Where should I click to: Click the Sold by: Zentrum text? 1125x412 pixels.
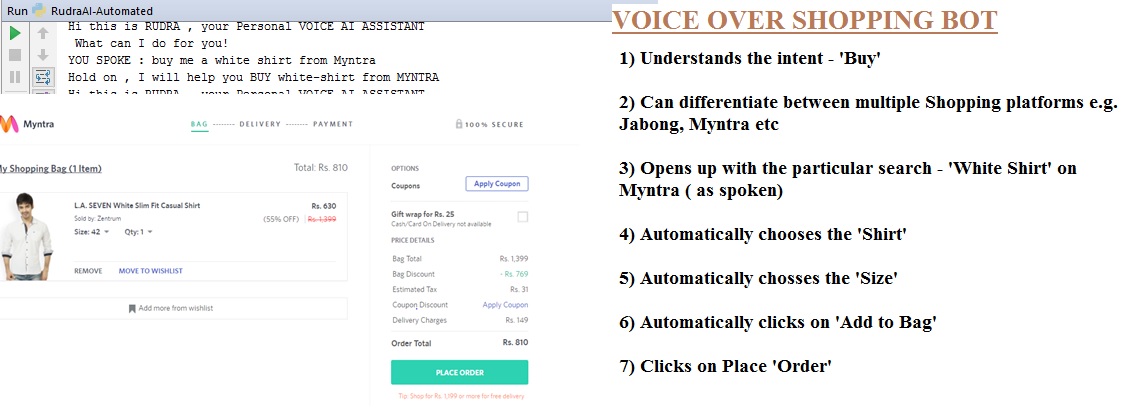tap(99, 218)
